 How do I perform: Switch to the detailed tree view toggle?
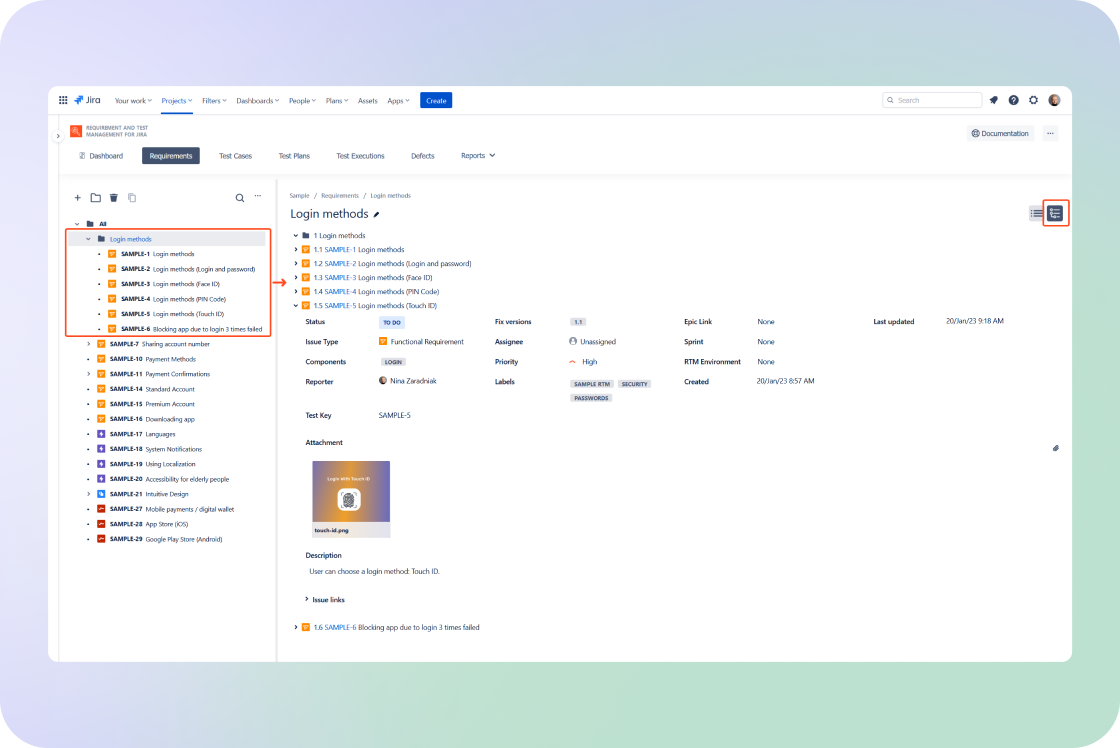tap(1055, 213)
